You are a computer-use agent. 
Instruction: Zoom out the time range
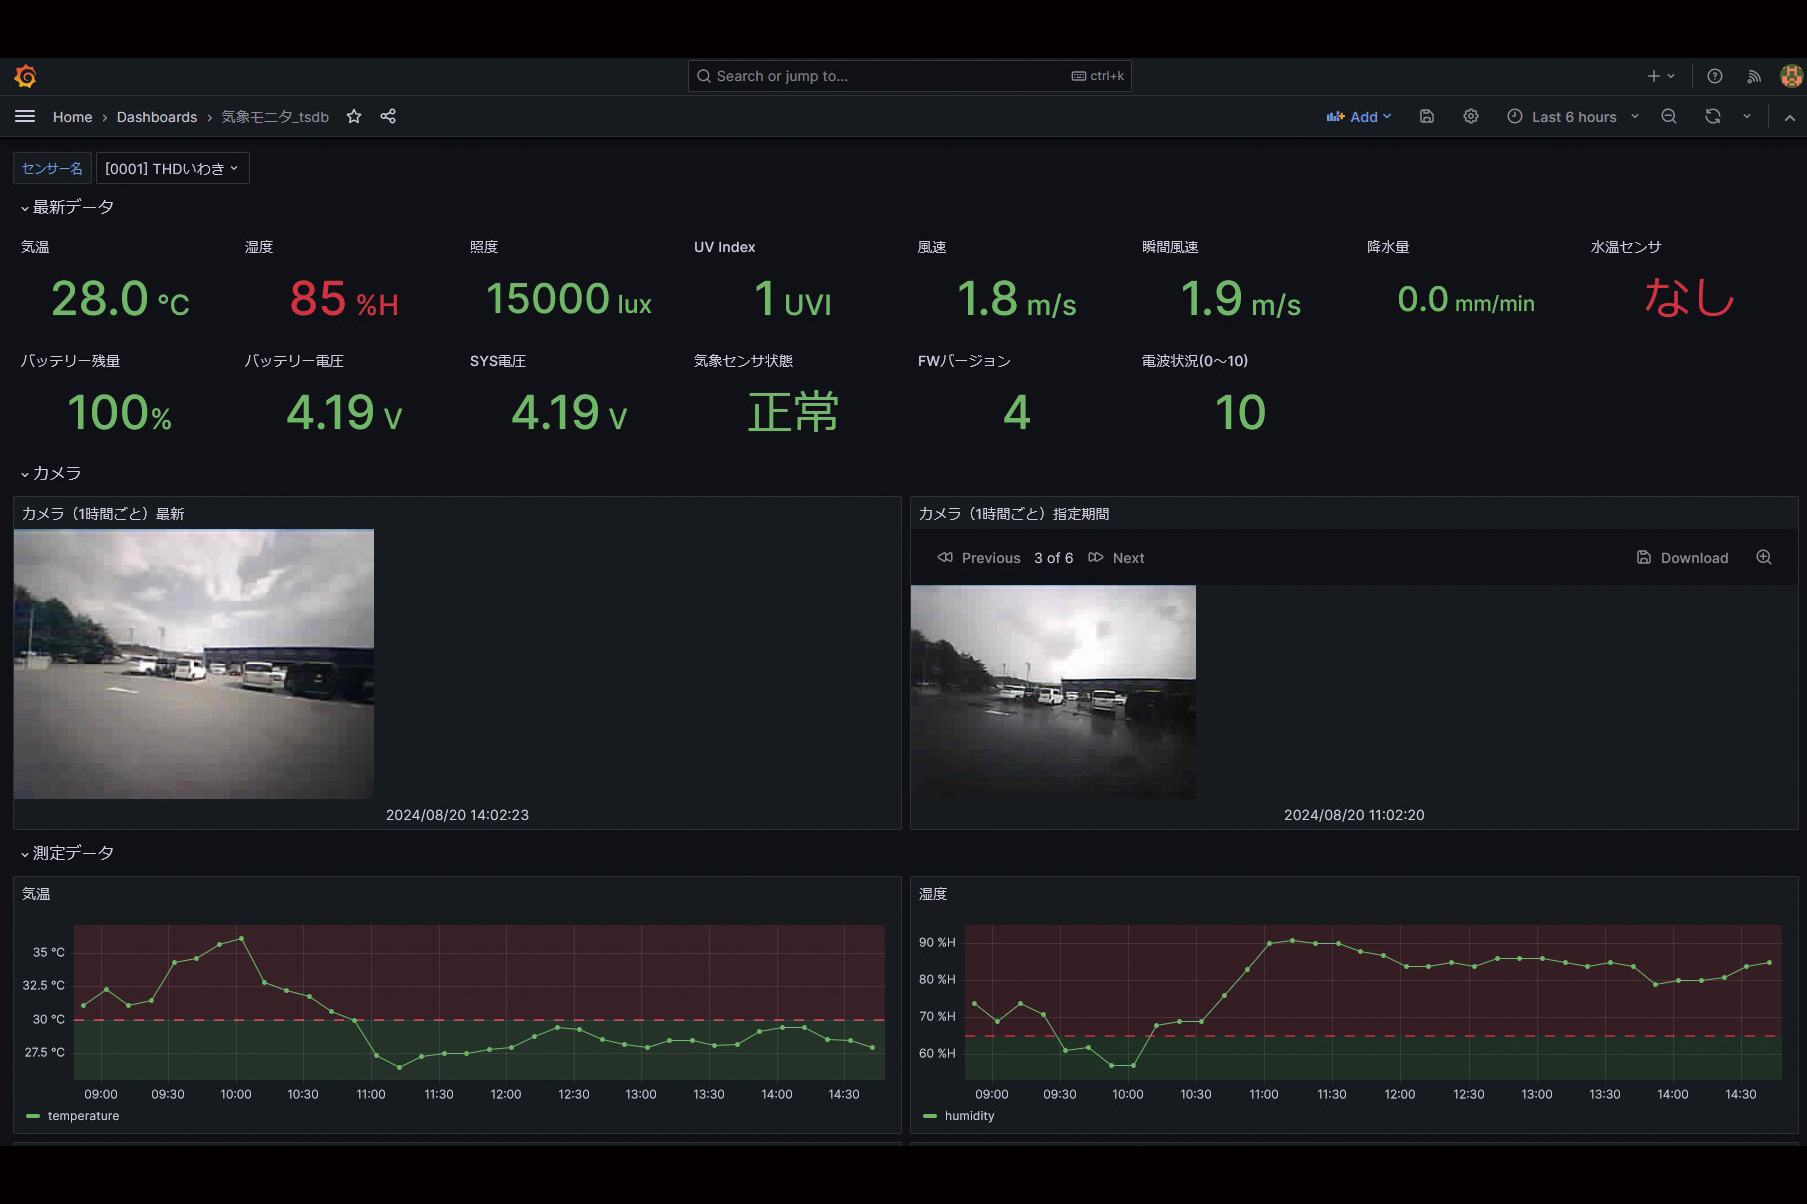click(1669, 117)
